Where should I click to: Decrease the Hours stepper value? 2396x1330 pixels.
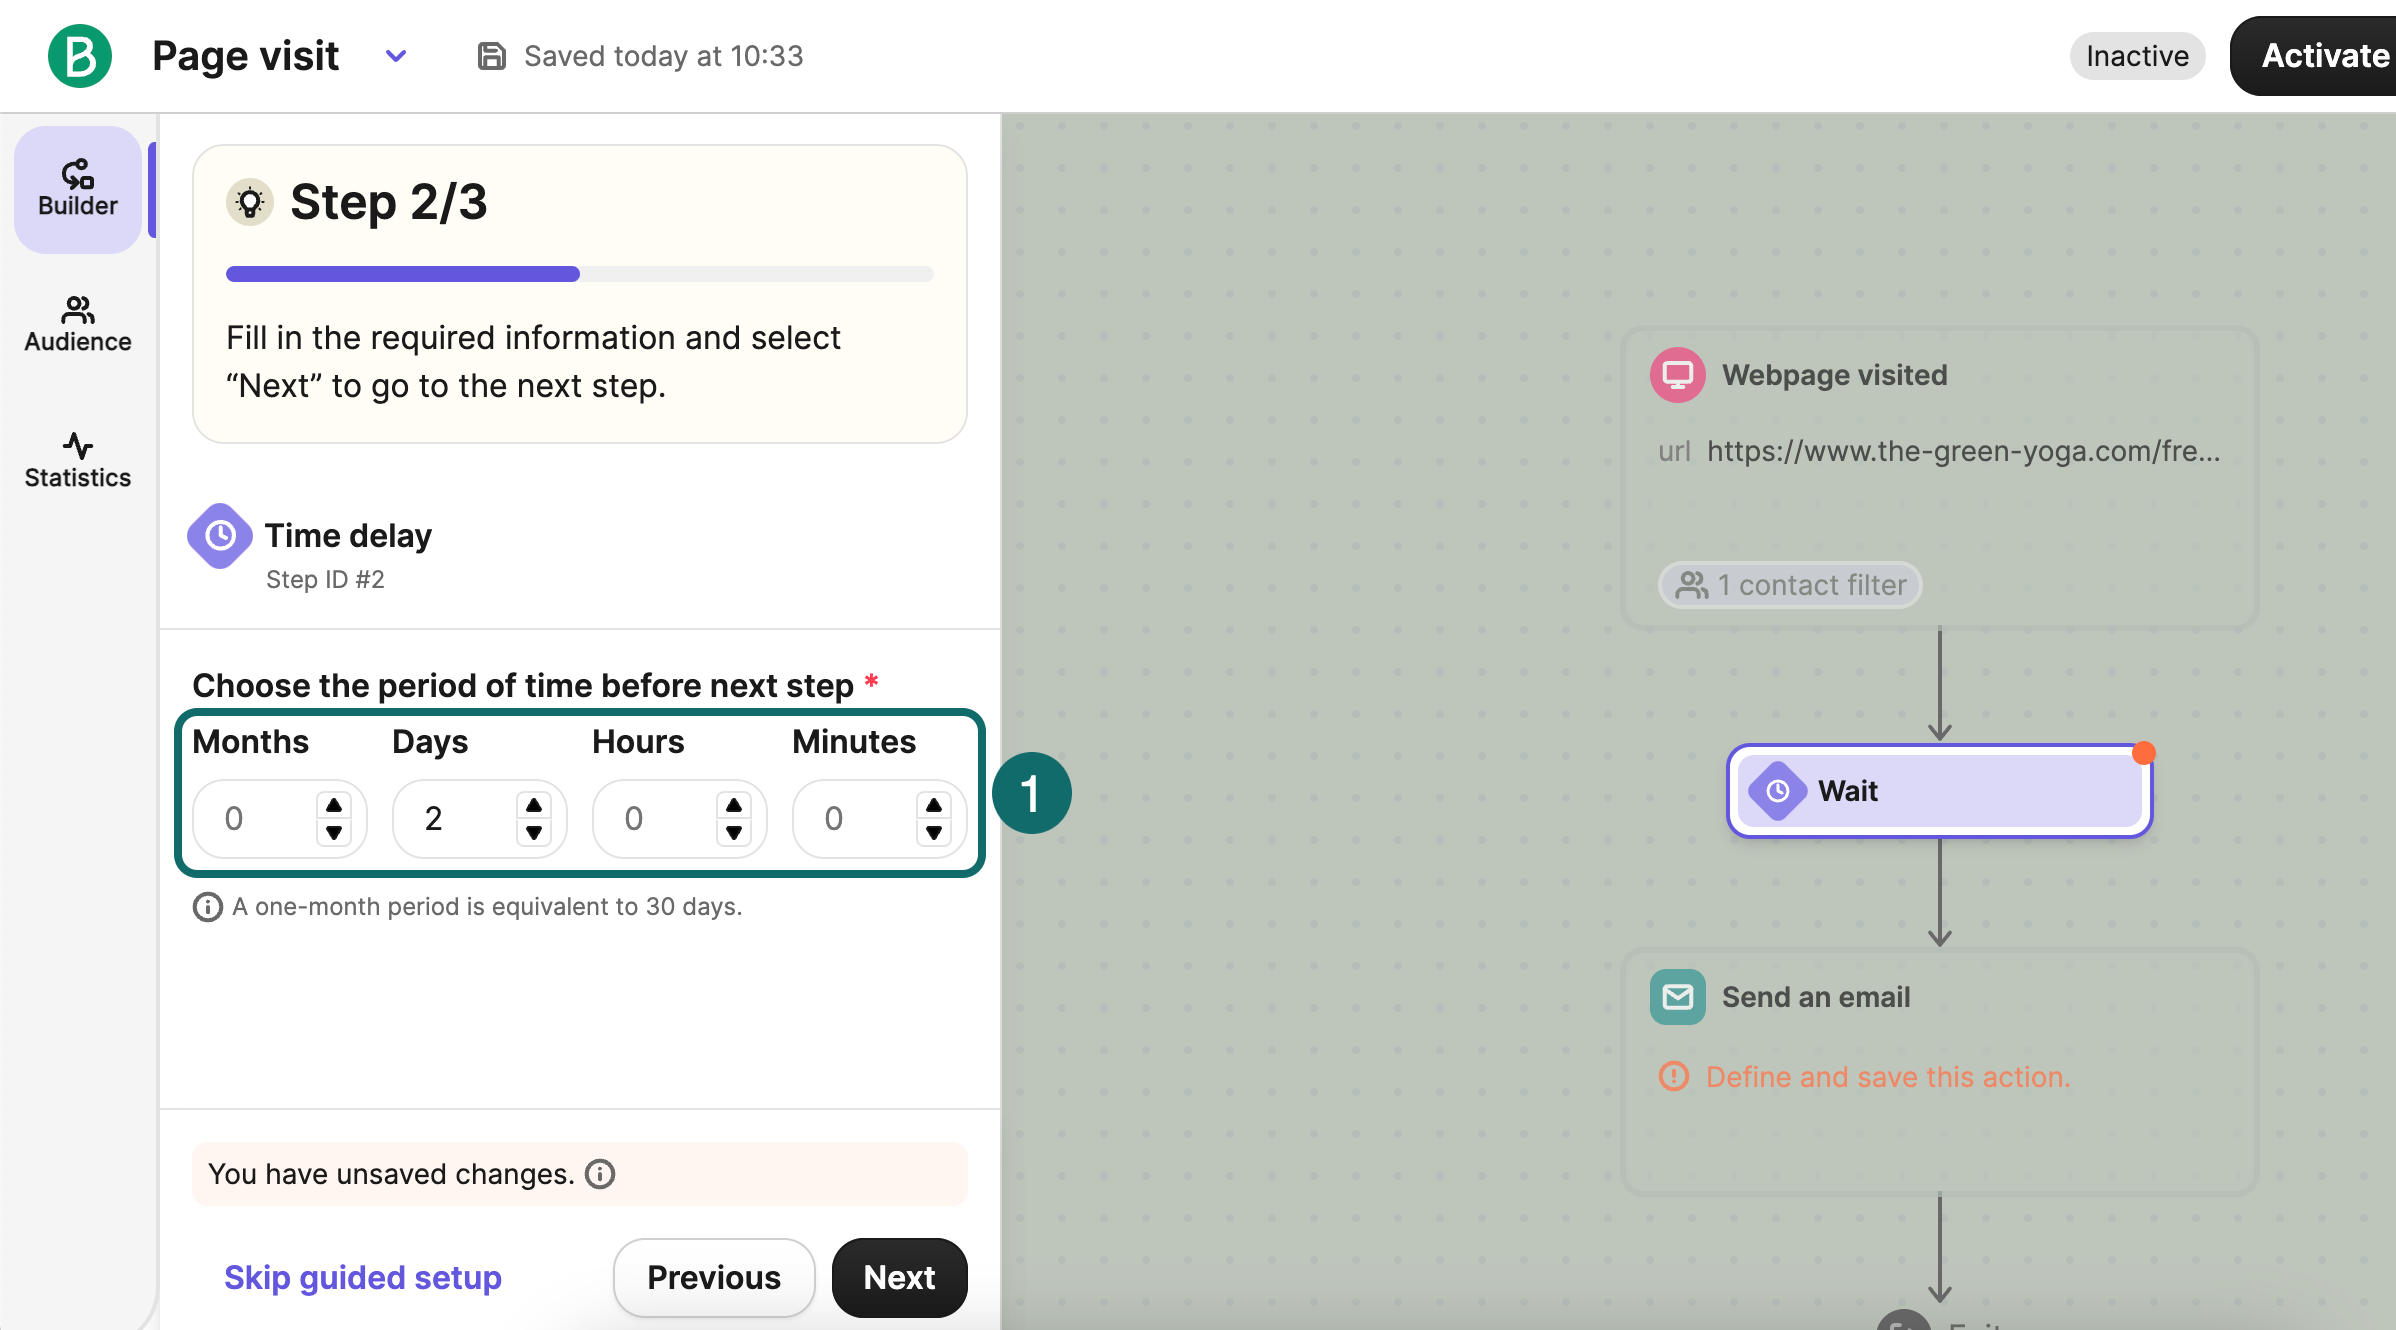click(734, 832)
